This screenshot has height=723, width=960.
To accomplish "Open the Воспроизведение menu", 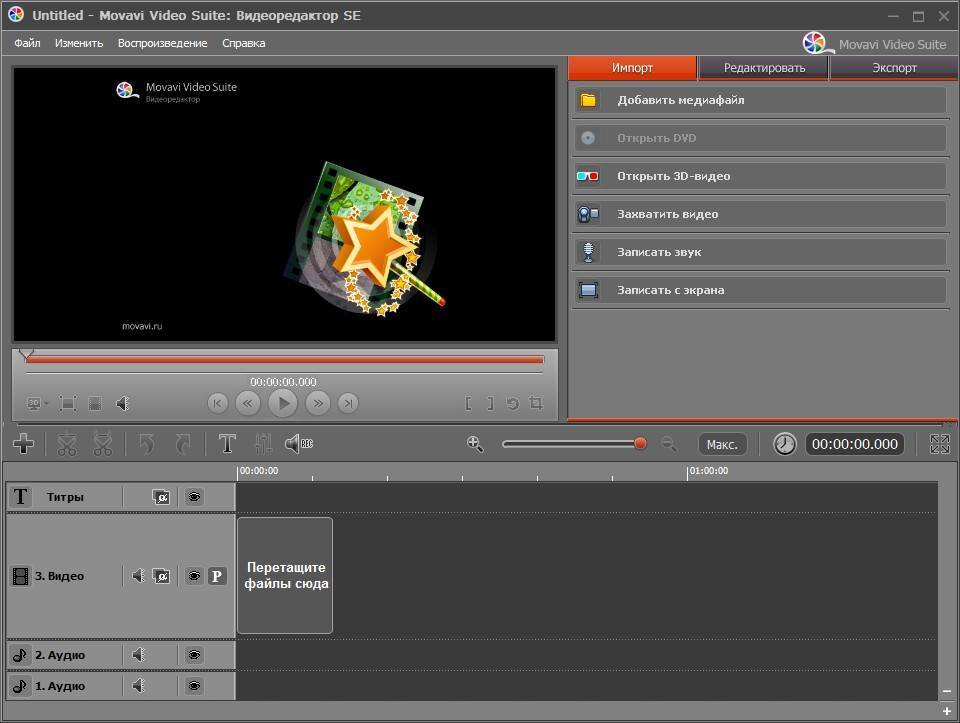I will click(x=162, y=43).
